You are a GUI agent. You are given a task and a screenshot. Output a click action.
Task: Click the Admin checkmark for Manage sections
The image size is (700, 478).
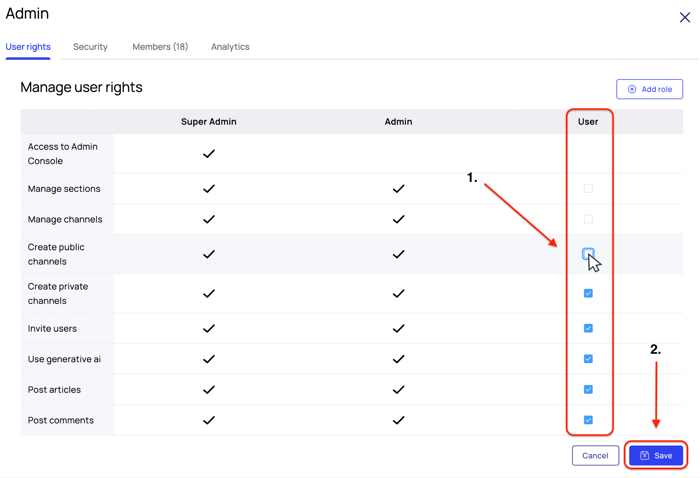point(398,189)
